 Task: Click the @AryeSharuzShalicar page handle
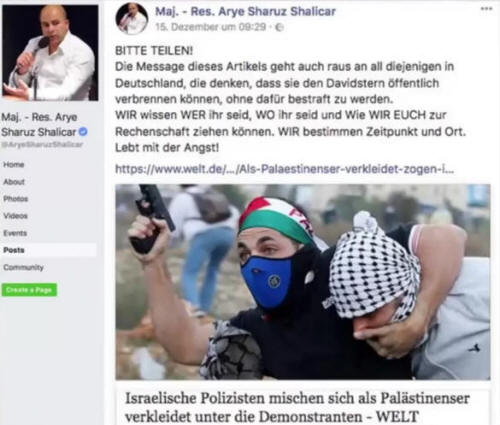[x=42, y=145]
